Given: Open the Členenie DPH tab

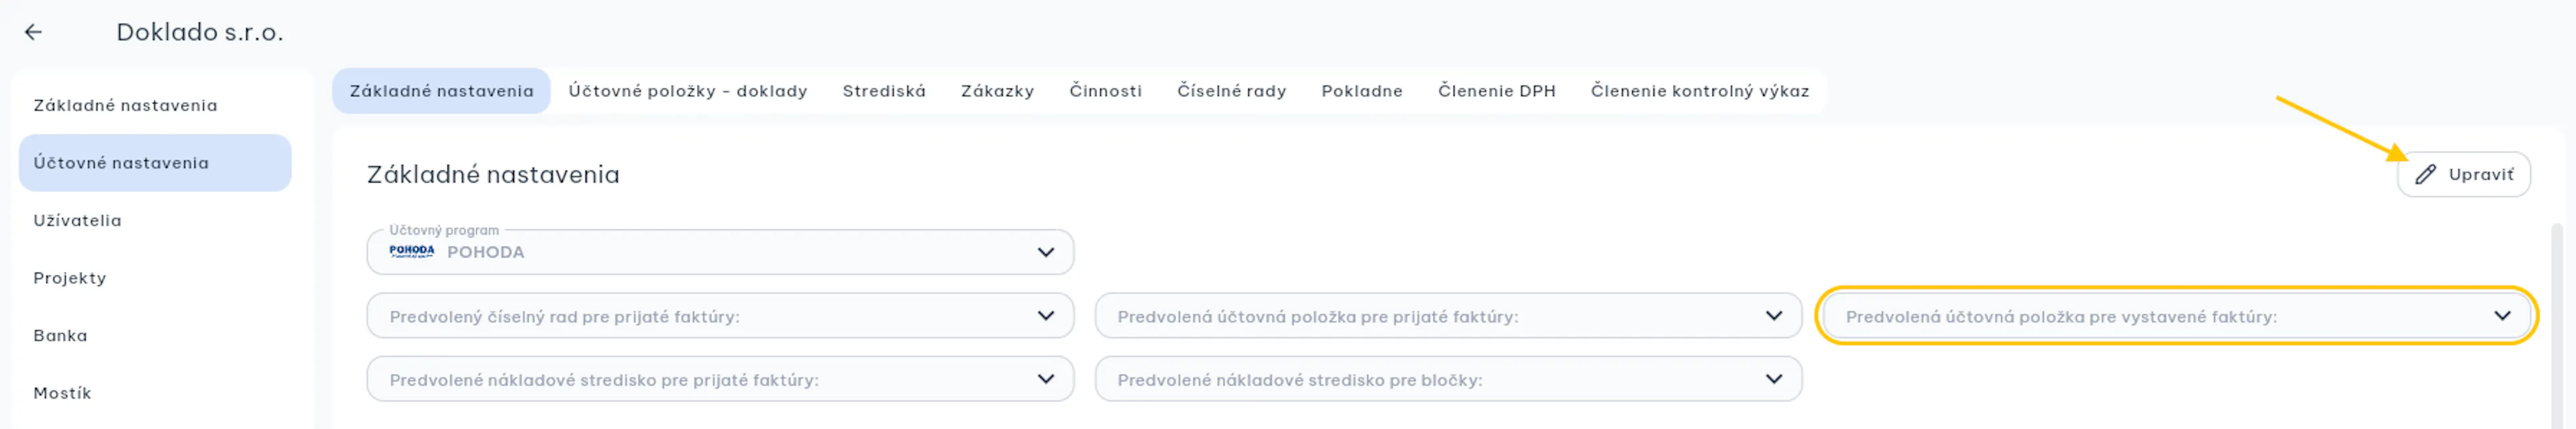Looking at the screenshot, I should click(x=1496, y=91).
